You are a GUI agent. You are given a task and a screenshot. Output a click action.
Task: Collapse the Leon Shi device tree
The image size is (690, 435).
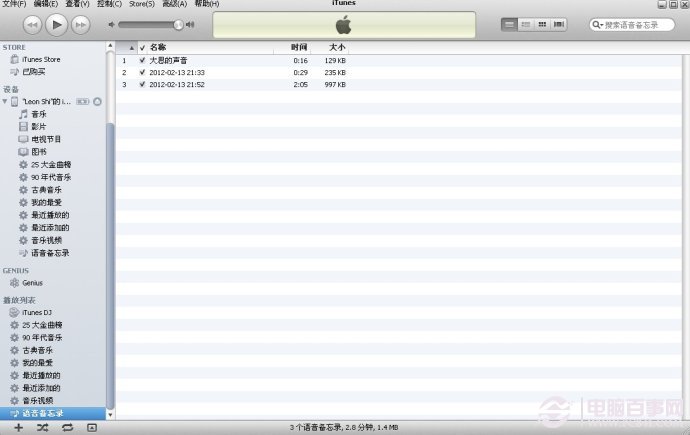(5, 102)
